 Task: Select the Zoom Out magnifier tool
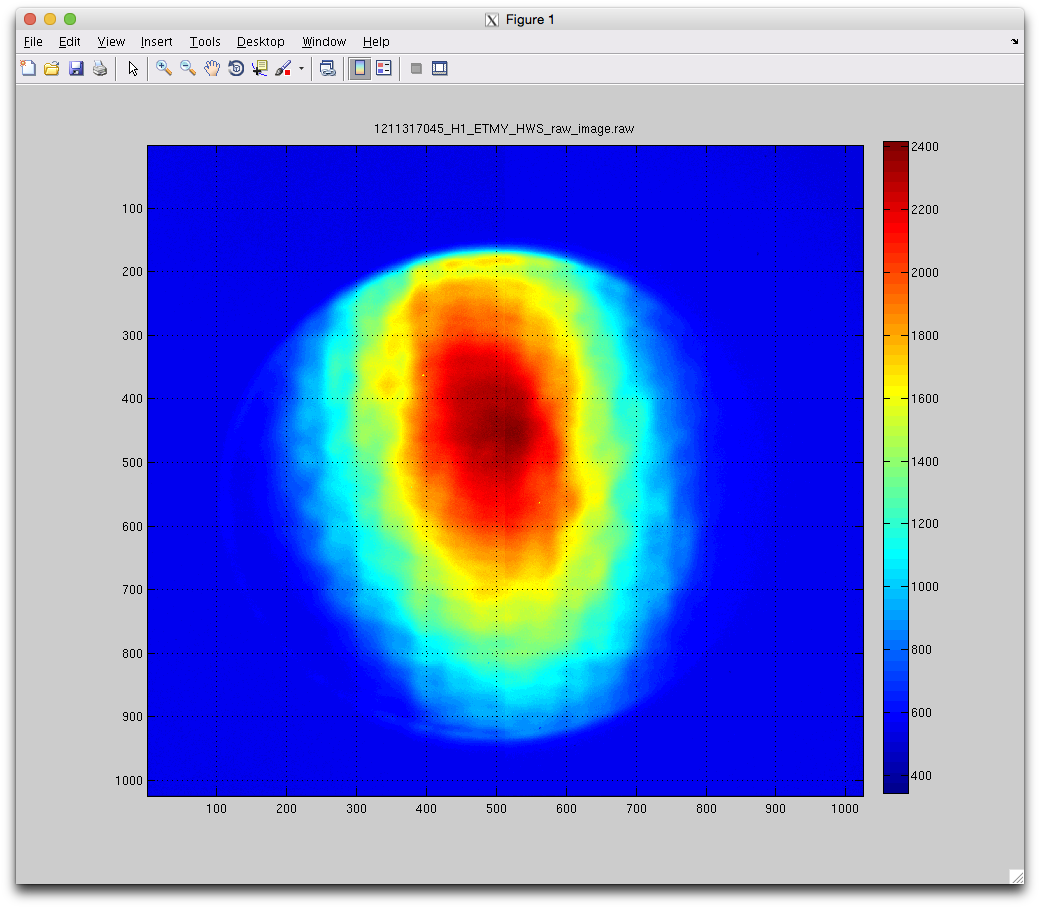[188, 69]
